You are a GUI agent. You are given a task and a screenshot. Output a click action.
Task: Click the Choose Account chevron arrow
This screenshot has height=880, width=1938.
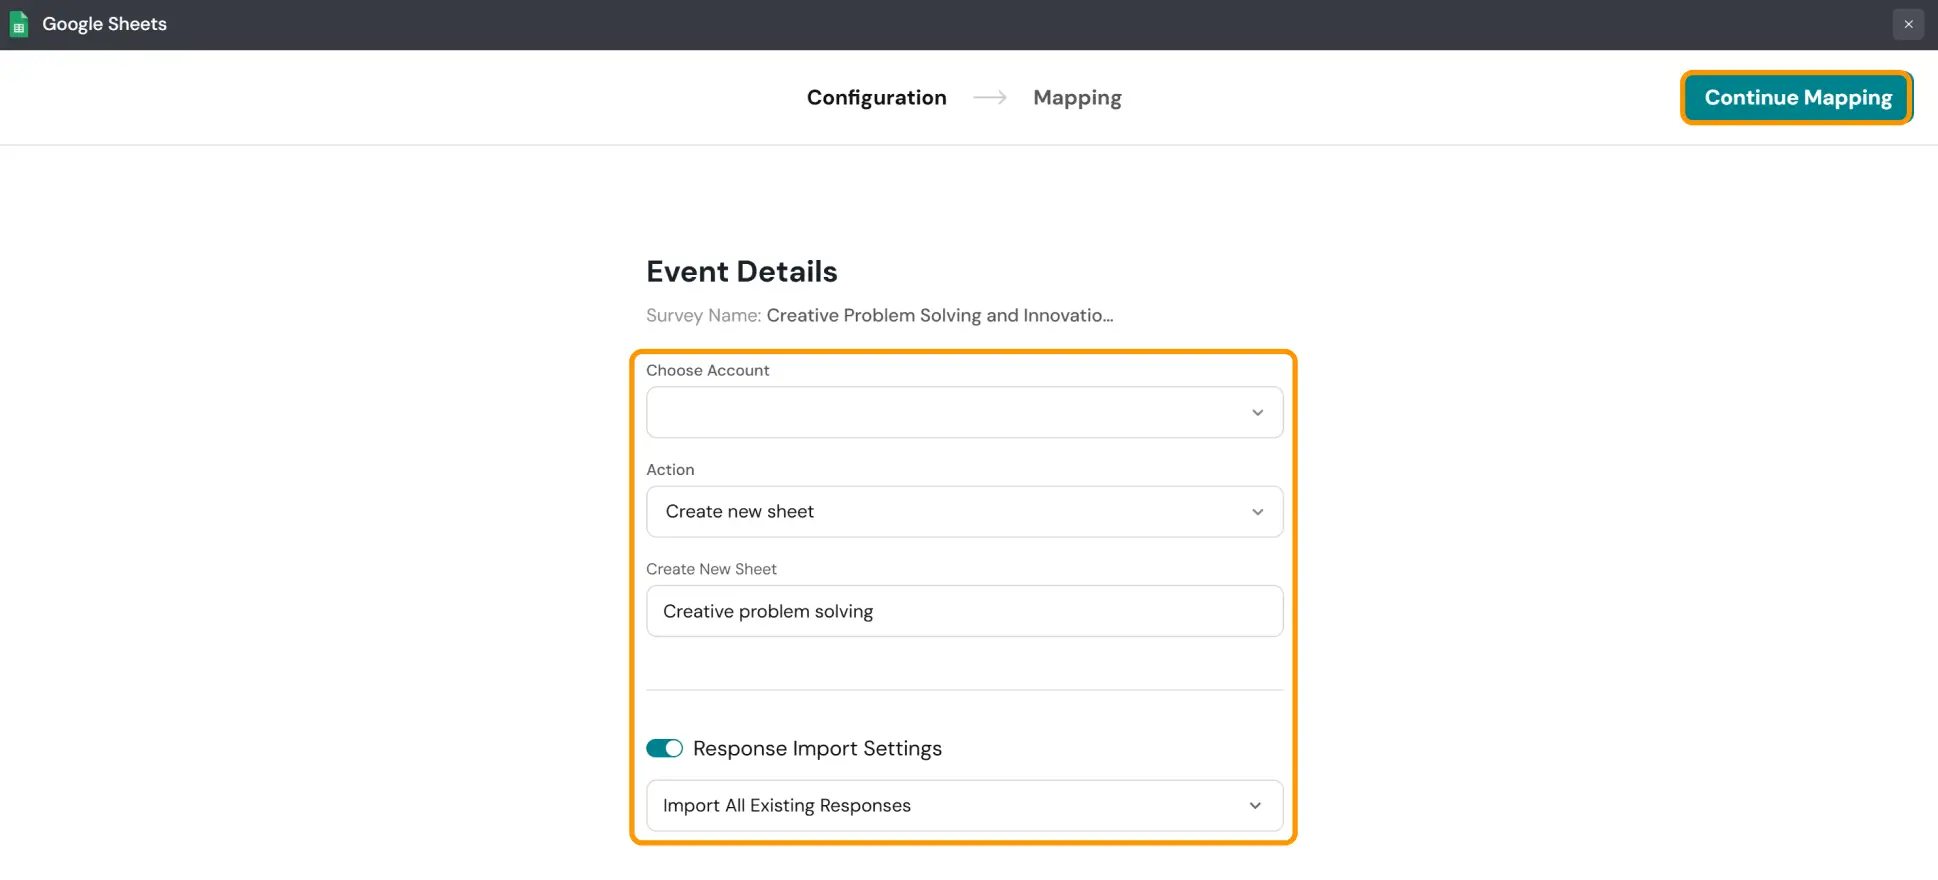(1257, 412)
